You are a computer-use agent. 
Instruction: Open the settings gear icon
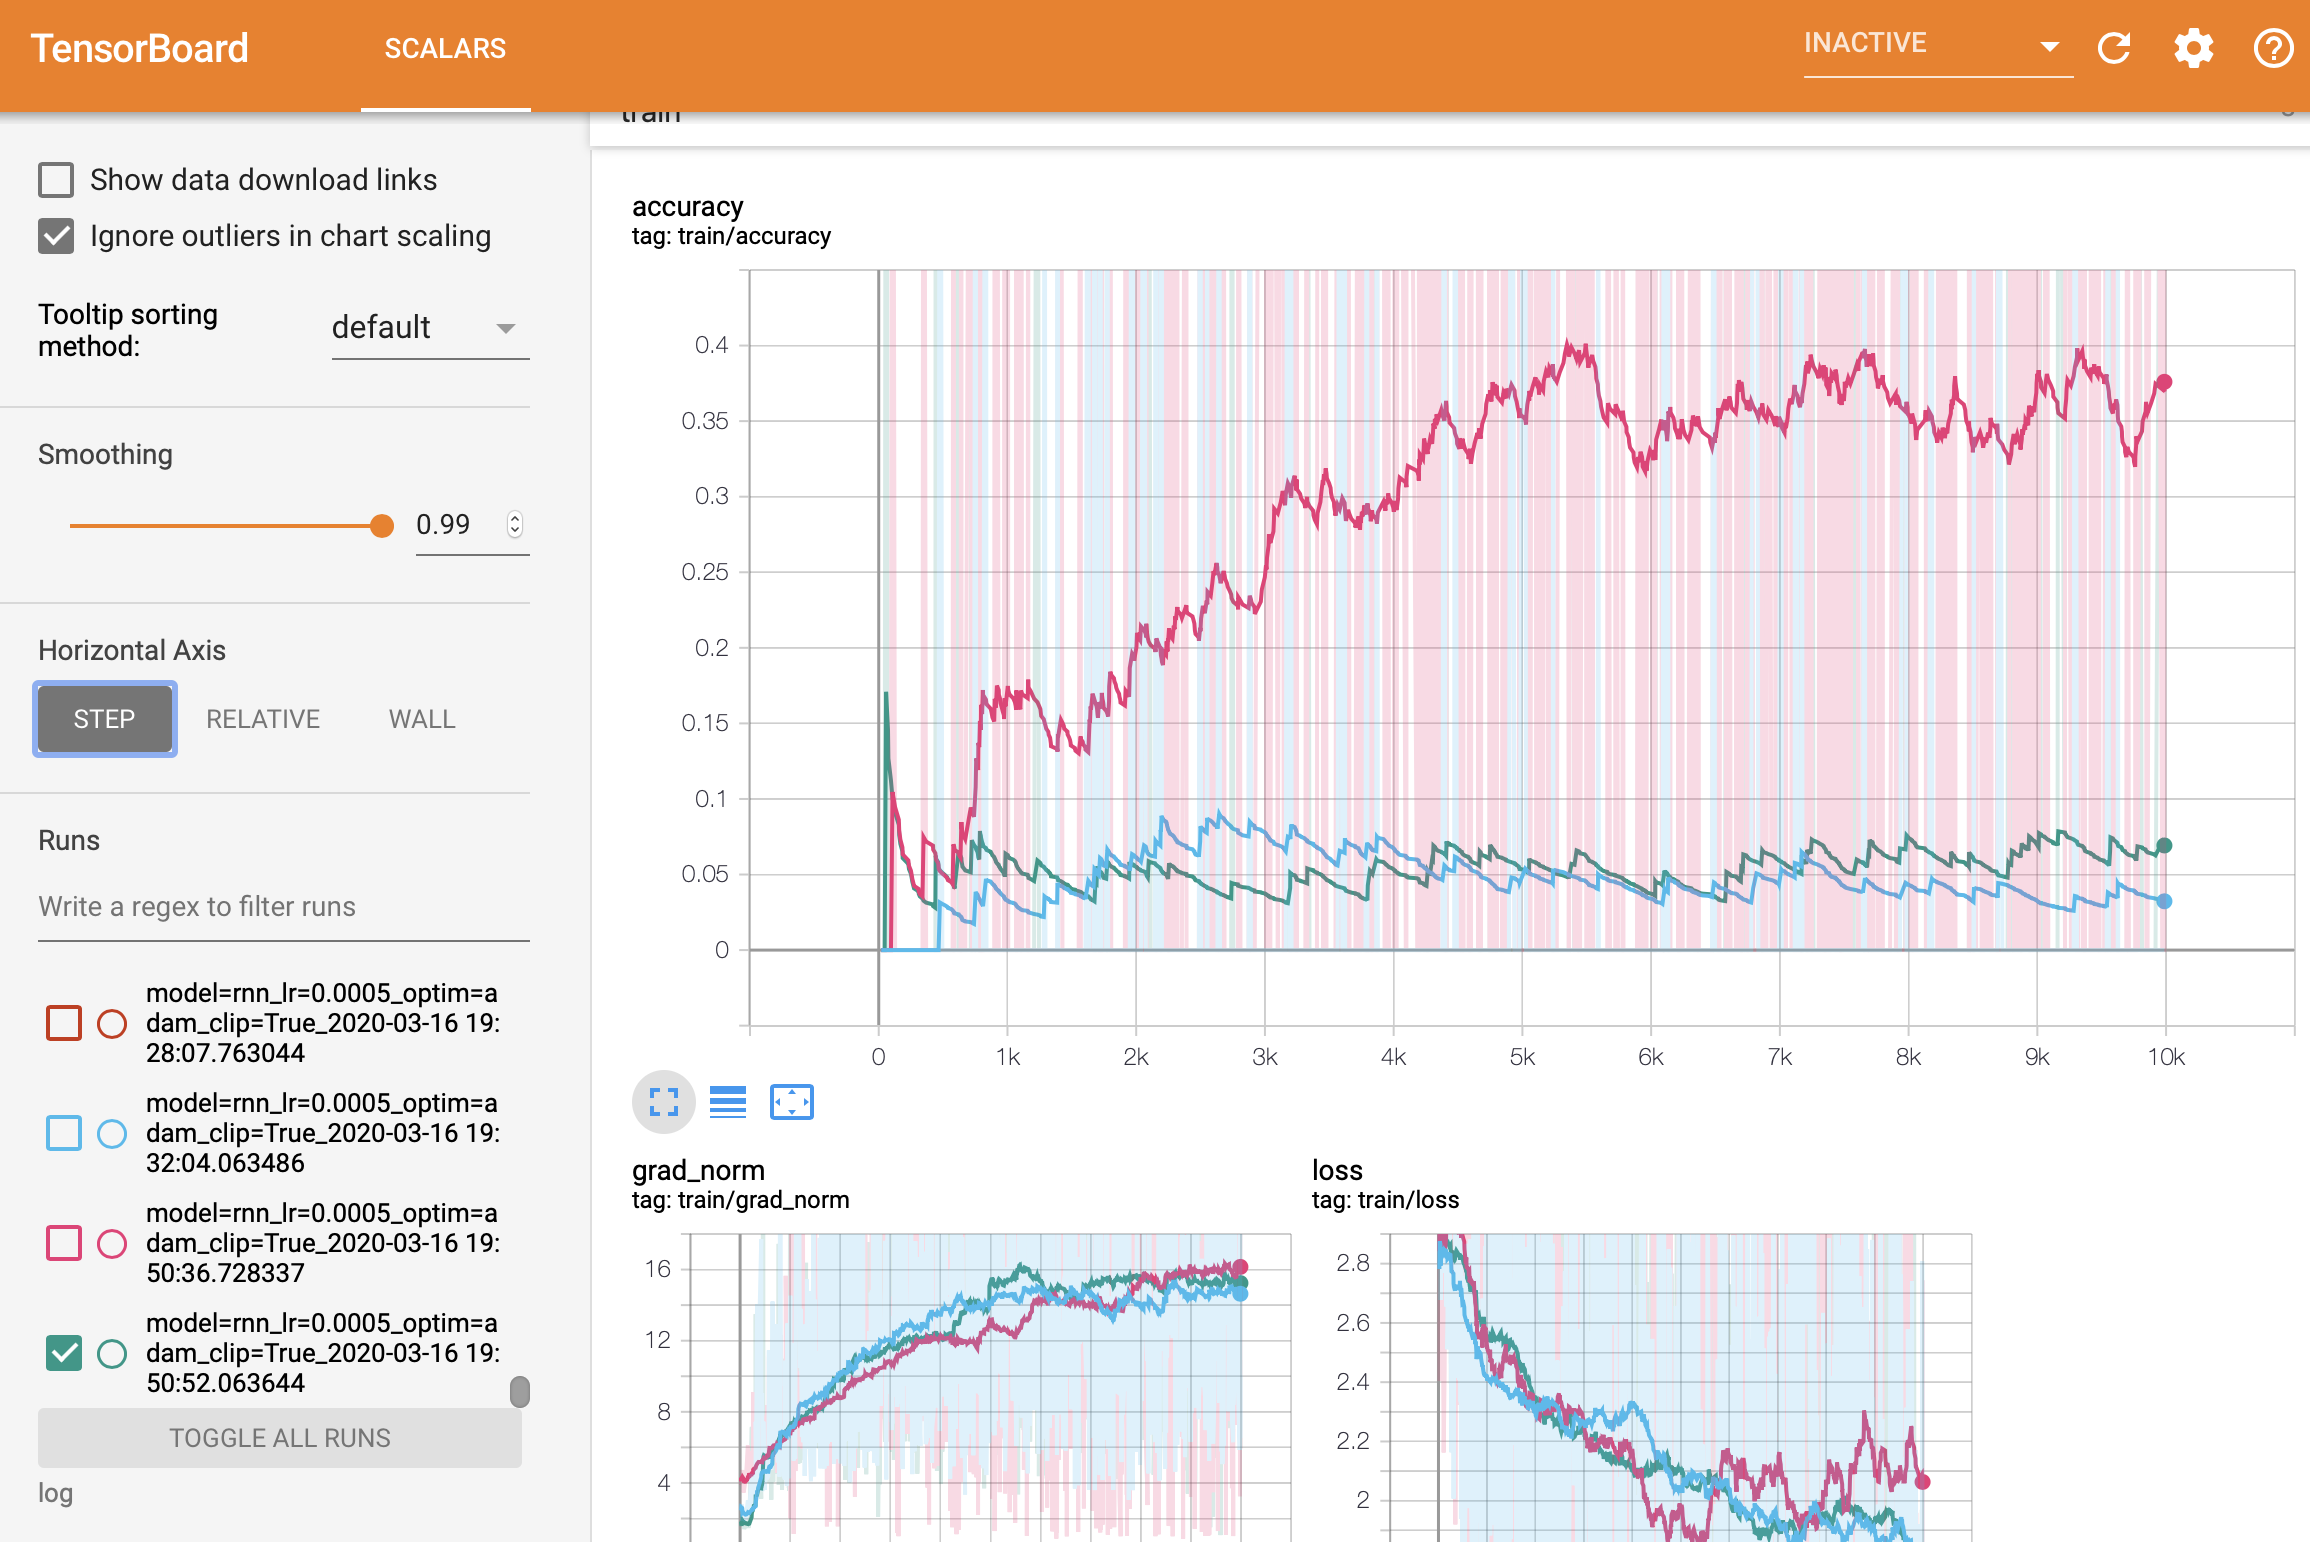coord(2193,48)
